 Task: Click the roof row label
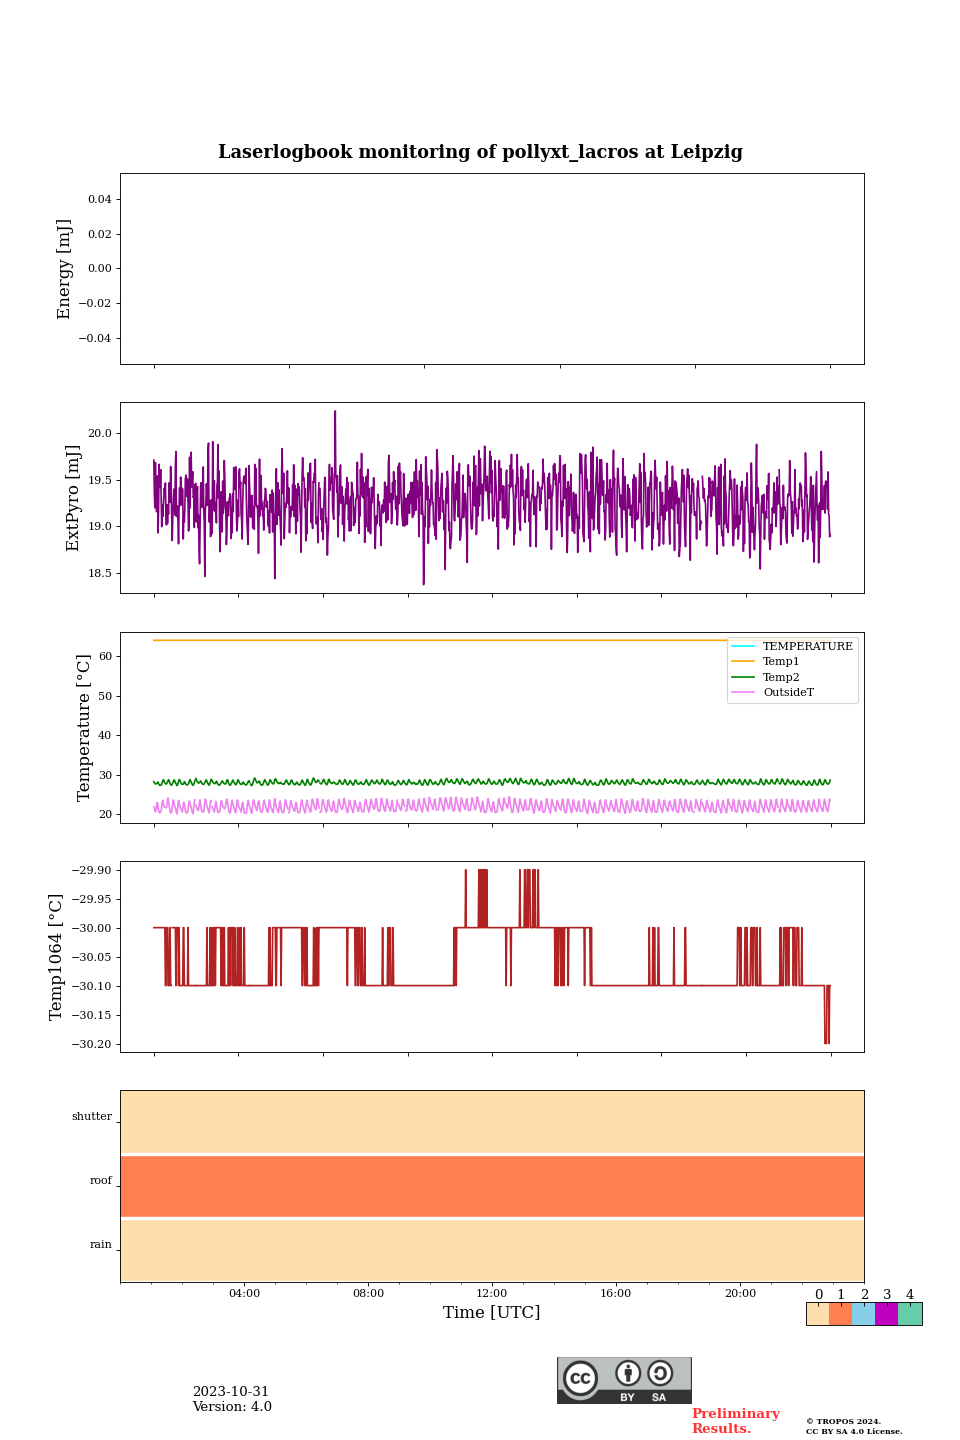tap(101, 1180)
